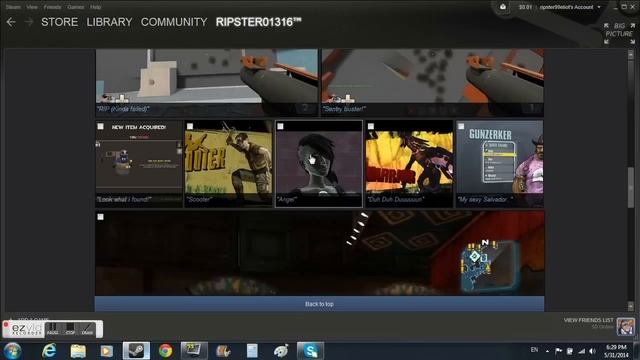This screenshot has width=640, height=360.
Task: Open the "Duh Duh Duaaaaun" screenshot thumbnail
Action: [x=409, y=164]
